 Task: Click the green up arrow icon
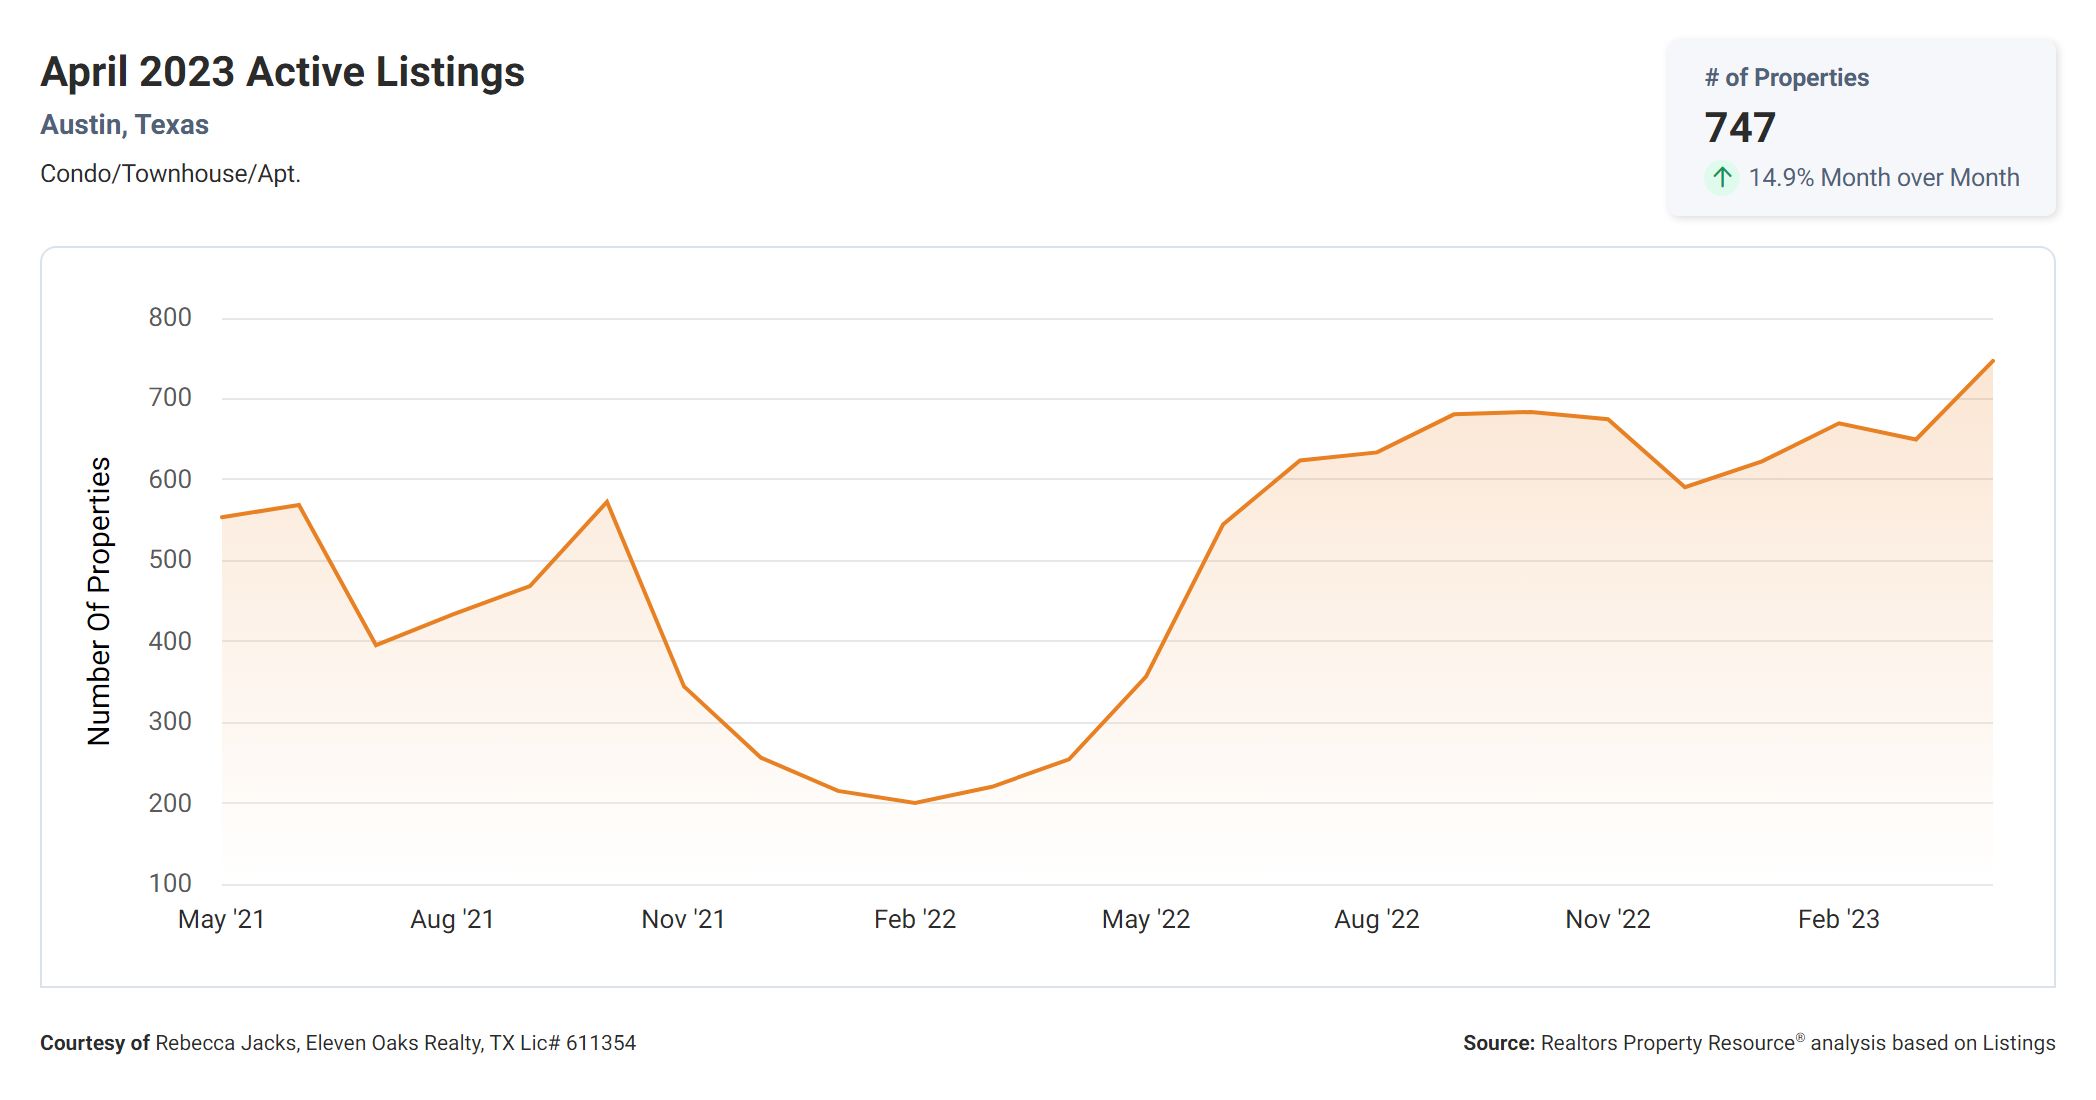tap(1721, 178)
